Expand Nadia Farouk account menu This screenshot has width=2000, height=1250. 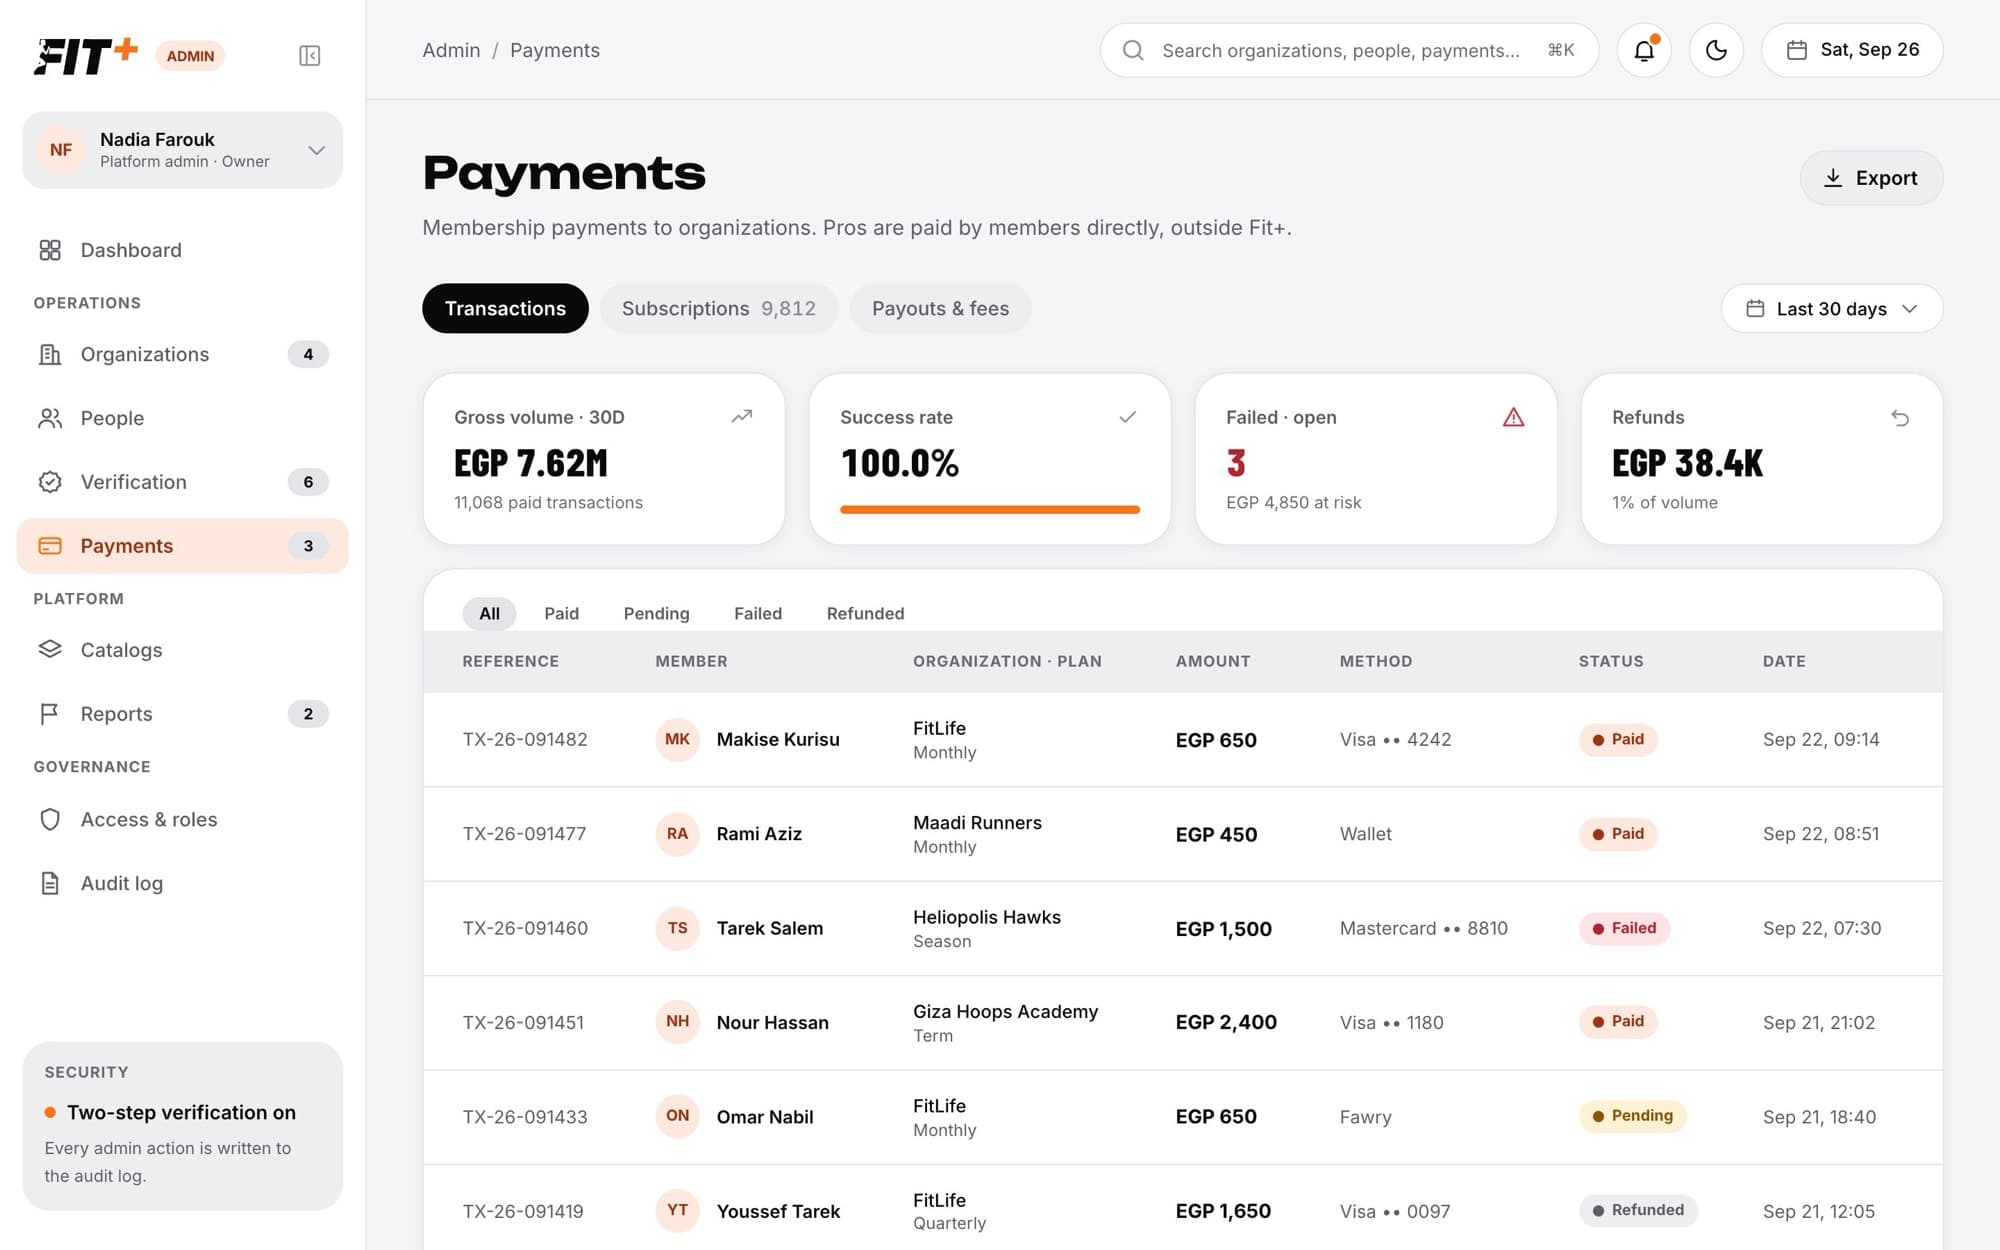coord(183,150)
